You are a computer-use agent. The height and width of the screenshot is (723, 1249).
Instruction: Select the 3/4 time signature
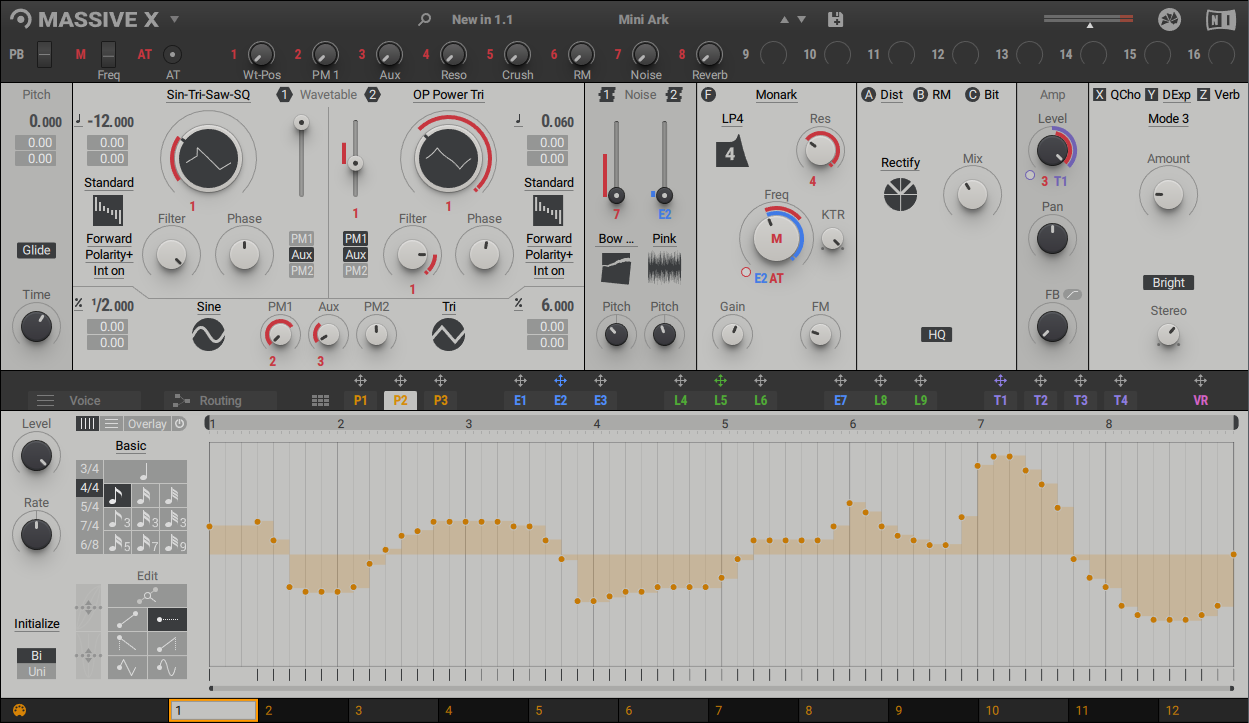tap(89, 469)
